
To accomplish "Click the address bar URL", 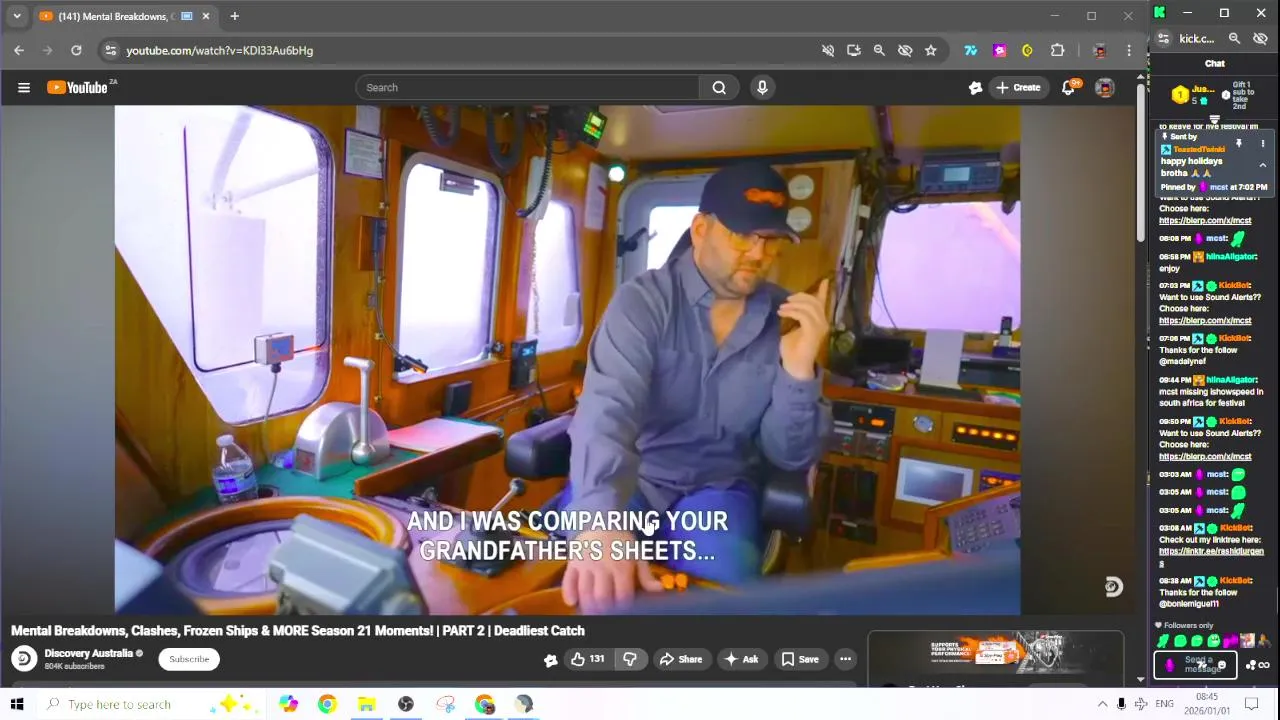I will click(x=219, y=50).
